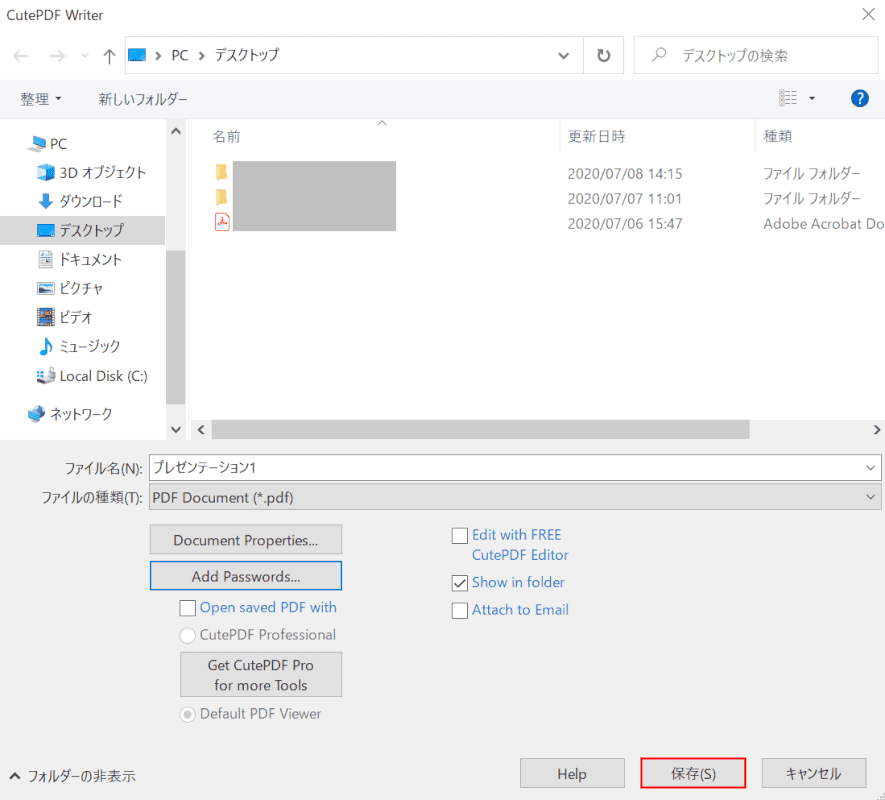Click the 保存(S) save button
Viewport: 885px width, 800px height.
pyautogui.click(x=693, y=773)
